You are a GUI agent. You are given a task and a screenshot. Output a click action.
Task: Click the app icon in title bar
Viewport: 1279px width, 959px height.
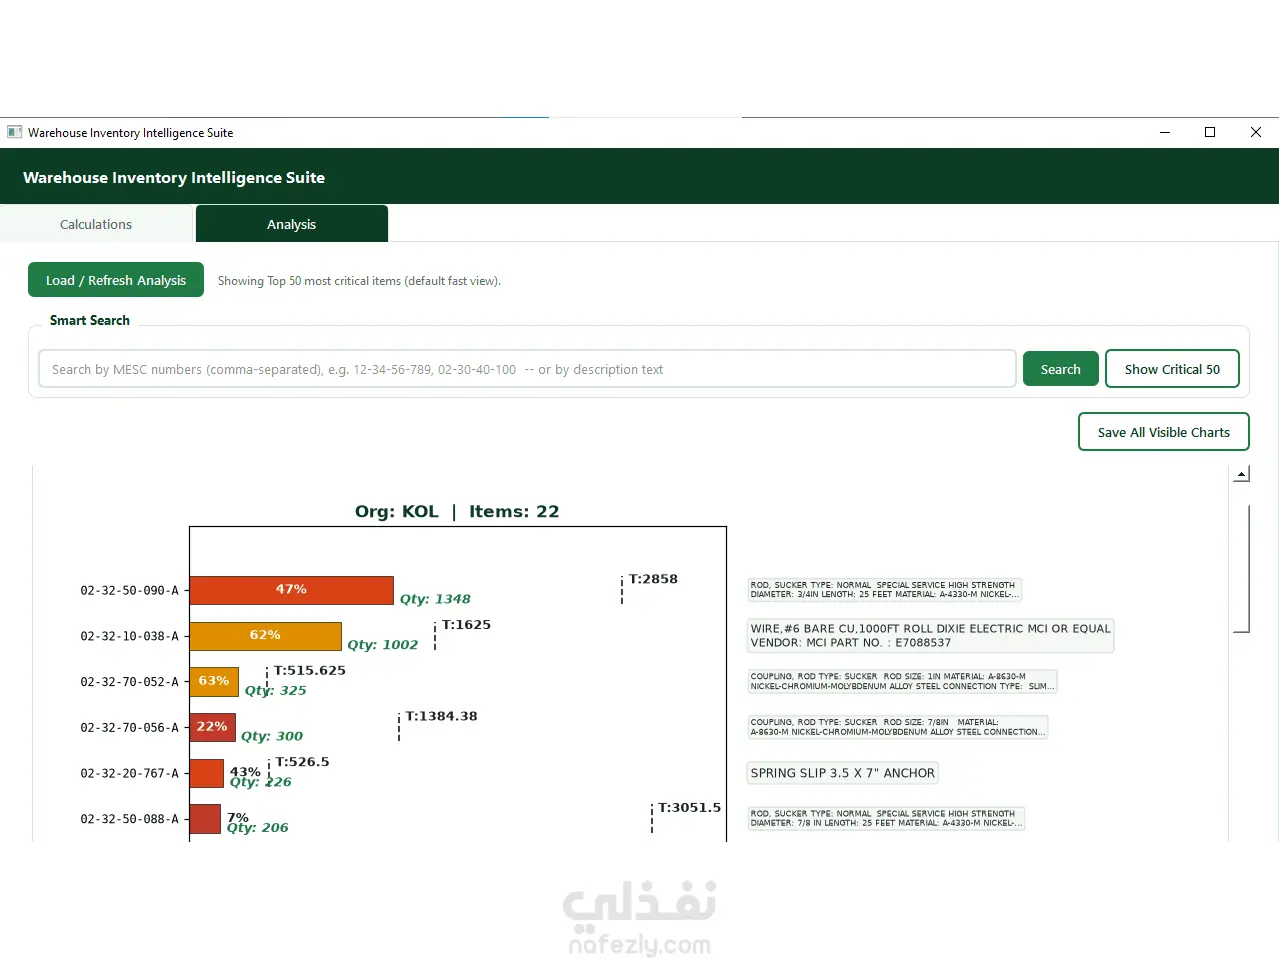(14, 132)
